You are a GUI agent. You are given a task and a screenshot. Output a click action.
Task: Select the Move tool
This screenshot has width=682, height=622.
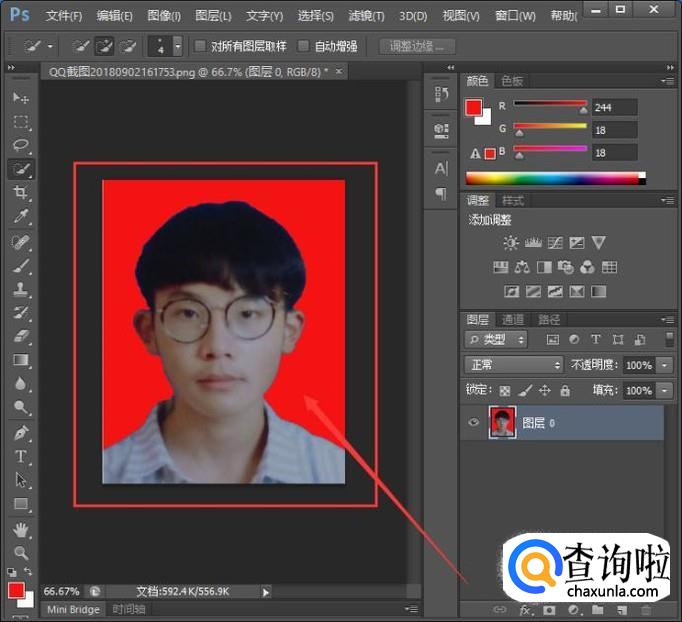21,98
